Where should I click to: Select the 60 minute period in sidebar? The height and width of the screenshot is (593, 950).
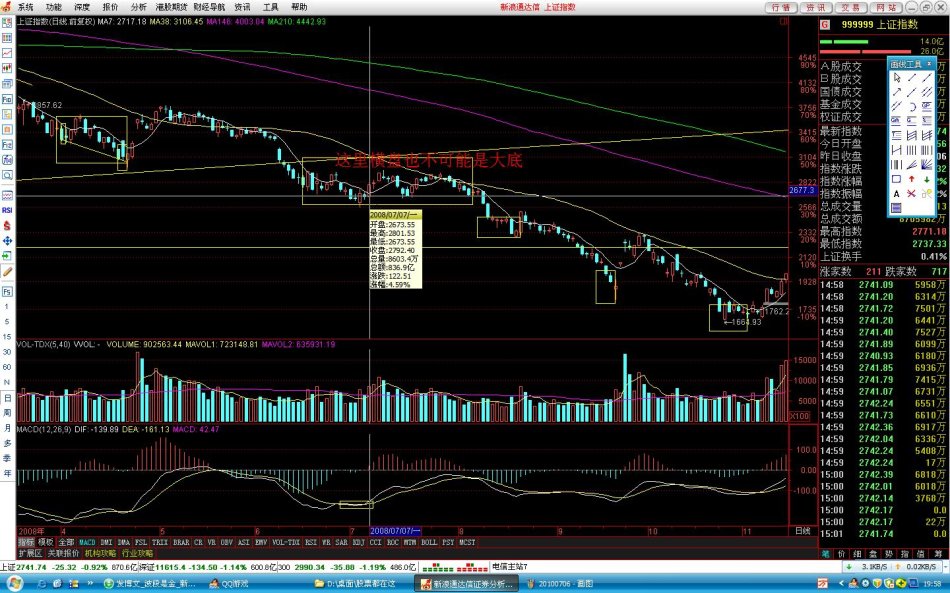pos(7,367)
